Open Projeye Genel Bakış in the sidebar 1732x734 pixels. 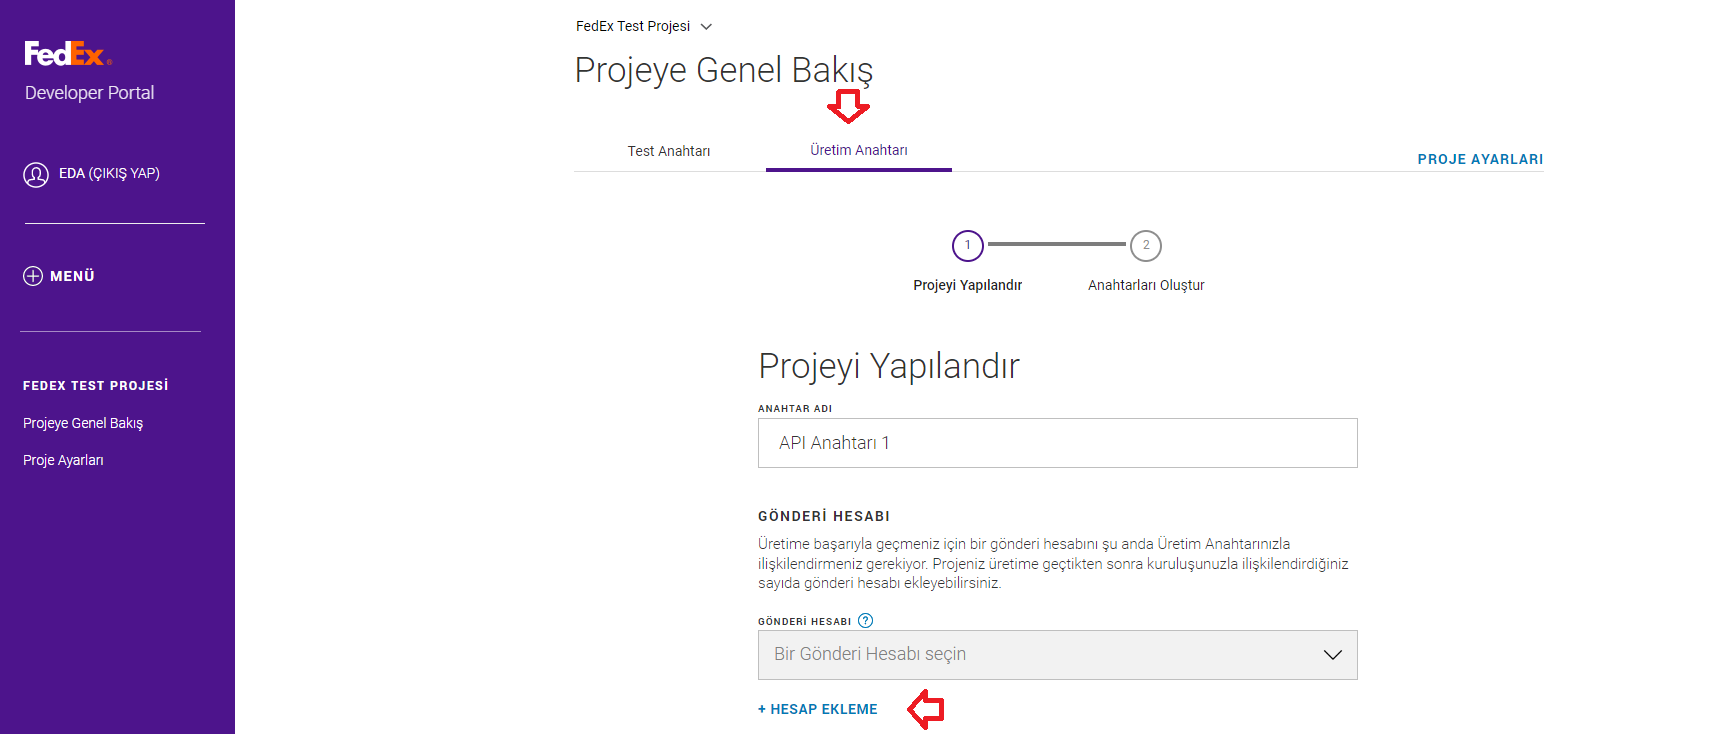(83, 423)
